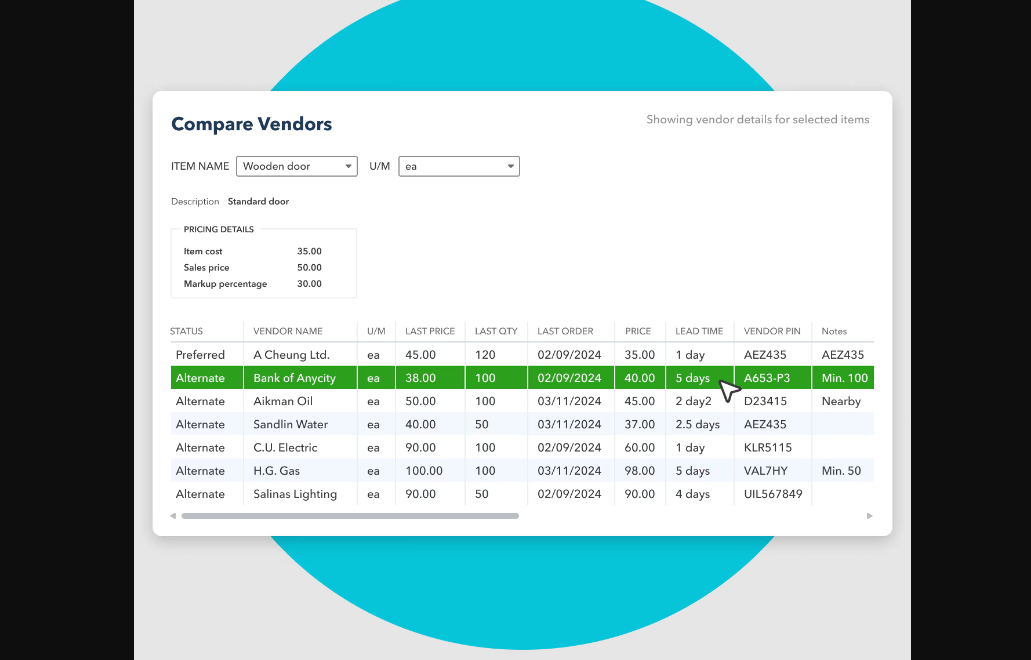This screenshot has height=660, width=1031.
Task: Sort by the VENDOR NAME column header
Action: pos(288,331)
